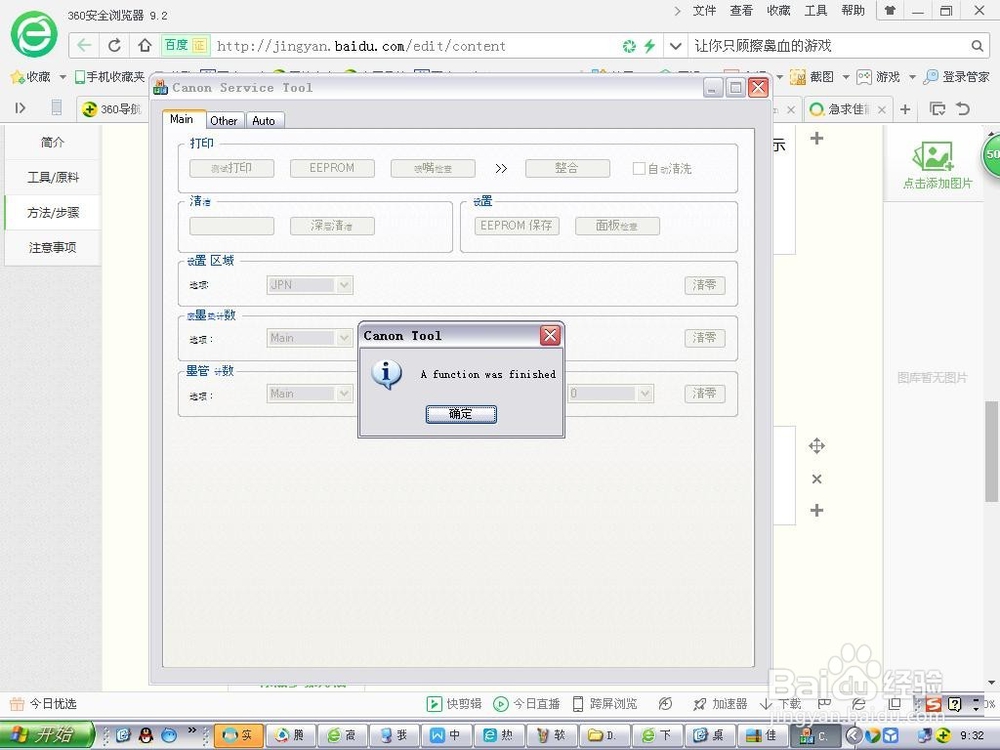
Task: Open the 工具 menu
Action: [815, 11]
